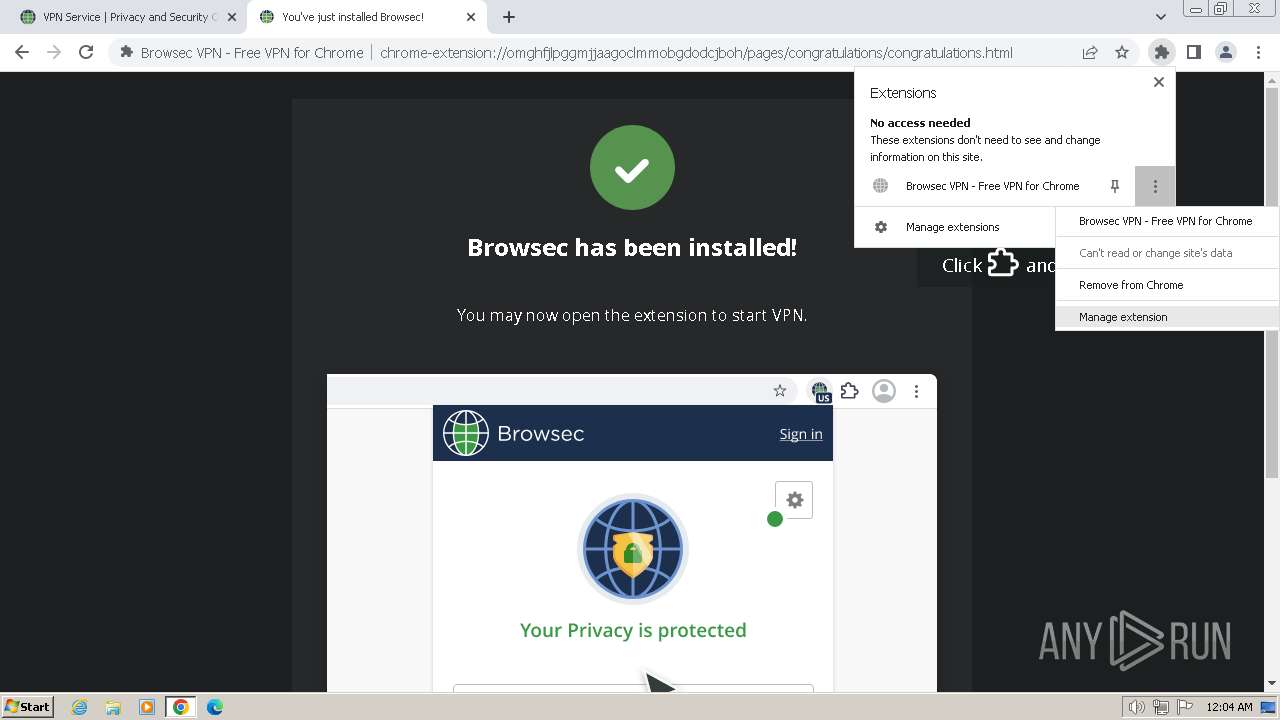Open the tab search dropdown arrow
This screenshot has width=1280, height=720.
[1160, 17]
